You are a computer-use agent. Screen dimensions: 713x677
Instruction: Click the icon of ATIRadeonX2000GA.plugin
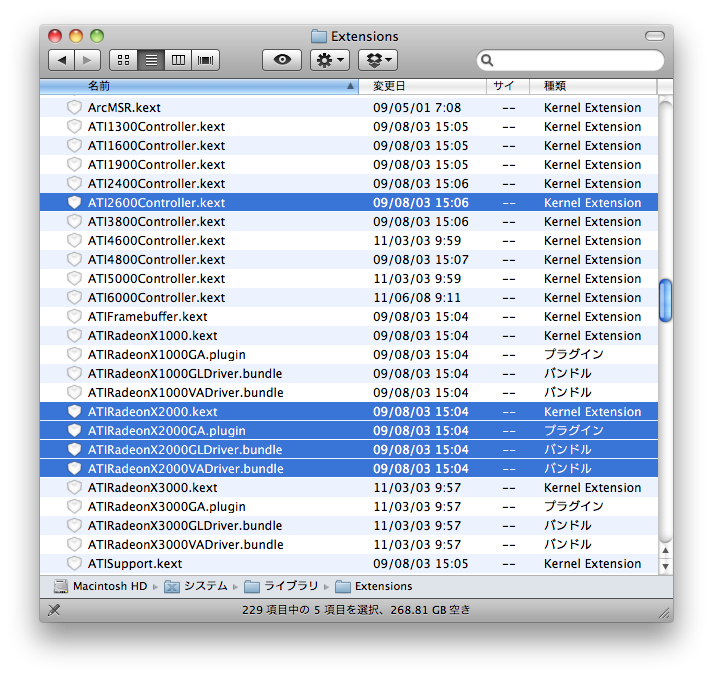[74, 431]
